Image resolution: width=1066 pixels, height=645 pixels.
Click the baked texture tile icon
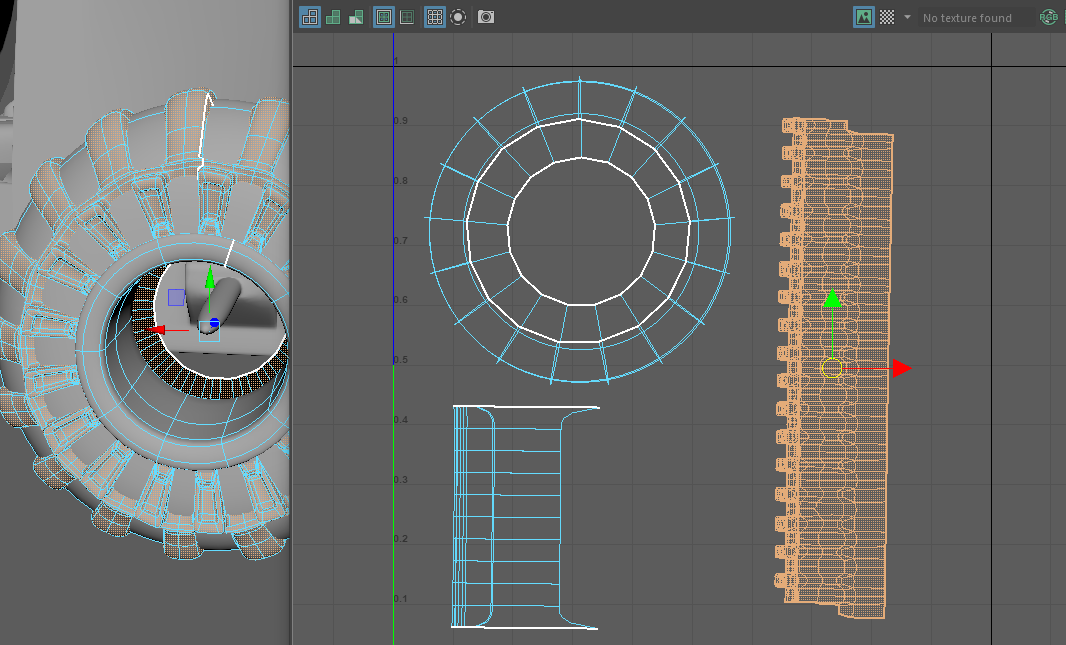(x=354, y=17)
